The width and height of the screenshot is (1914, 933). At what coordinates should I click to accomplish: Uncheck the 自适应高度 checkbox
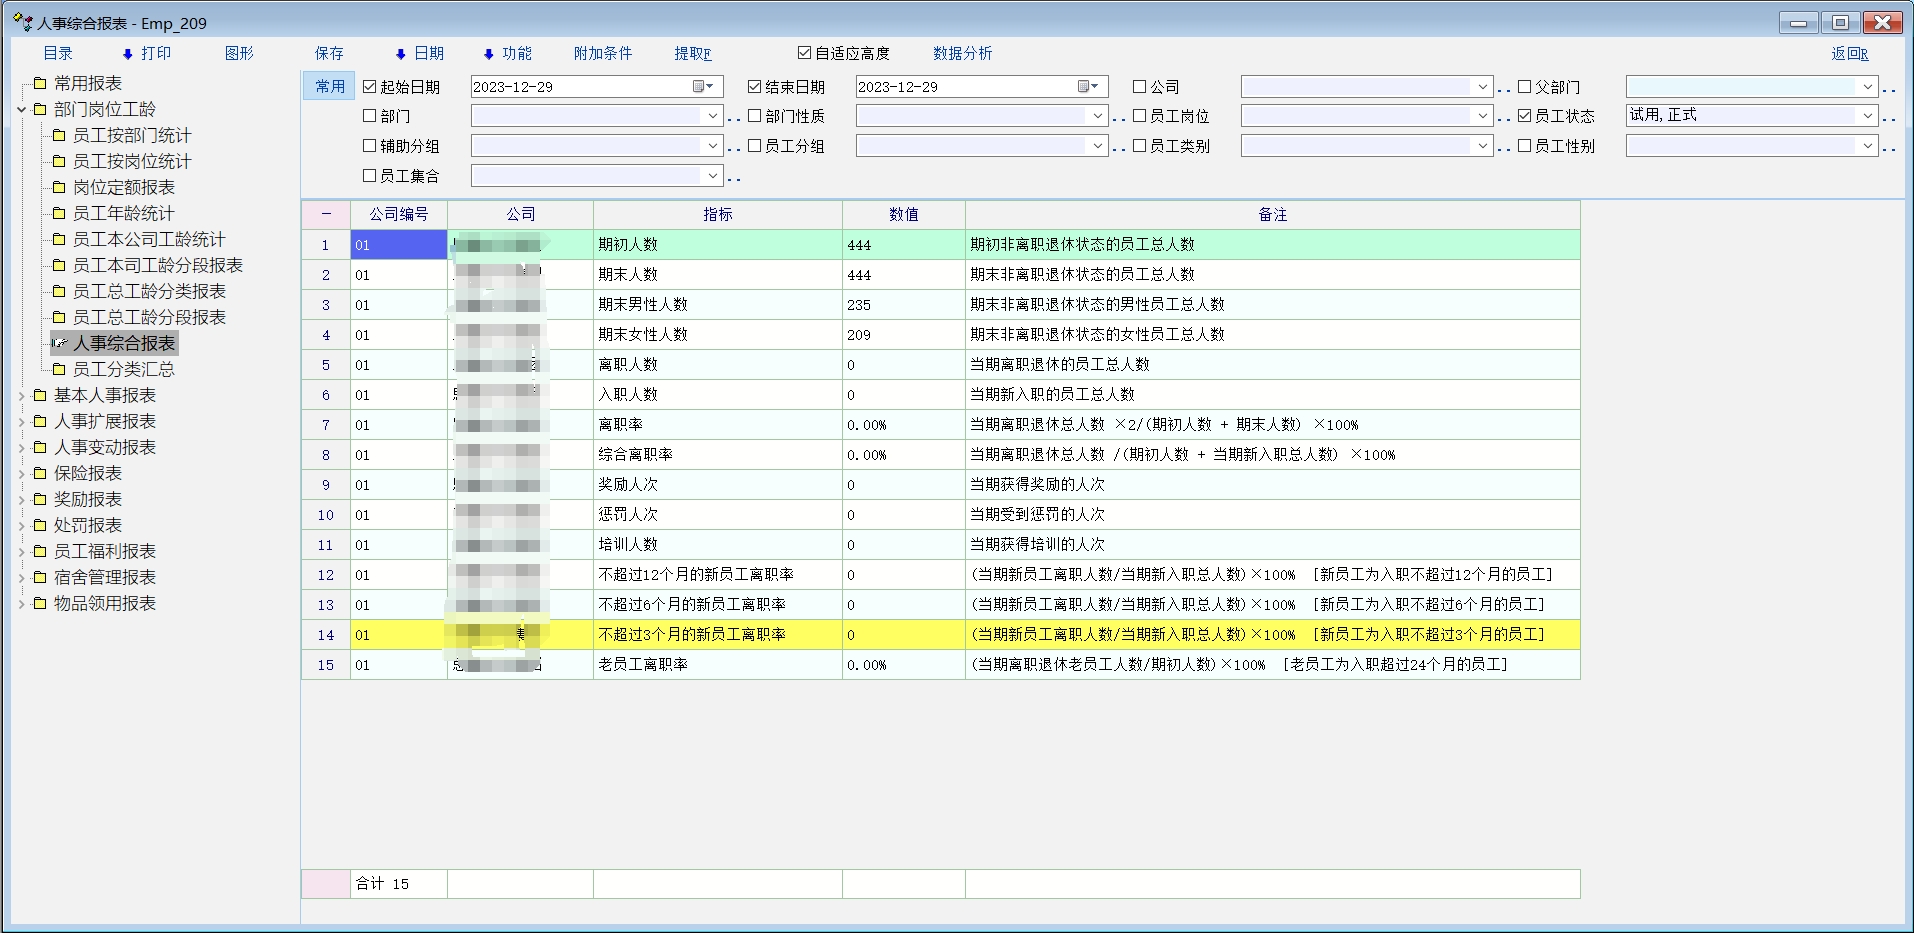tap(804, 53)
